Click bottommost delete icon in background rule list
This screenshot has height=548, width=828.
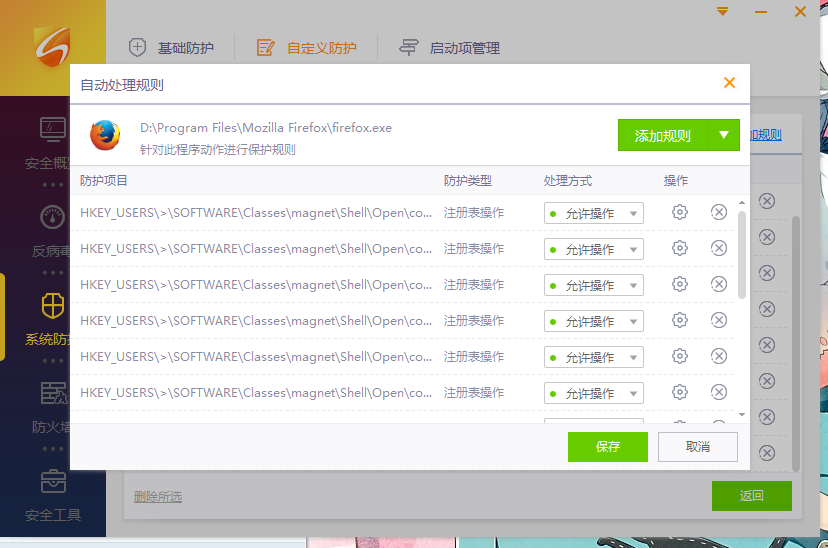click(767, 453)
